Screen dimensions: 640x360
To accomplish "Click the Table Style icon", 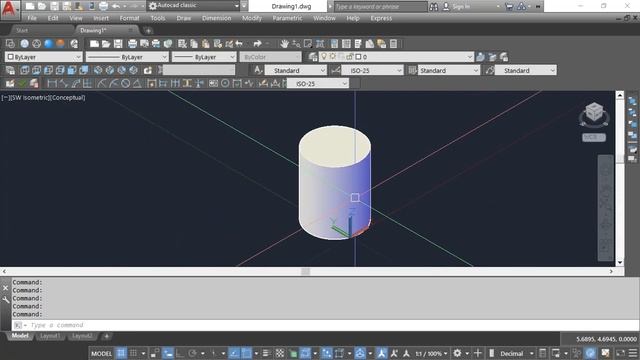I will (412, 70).
